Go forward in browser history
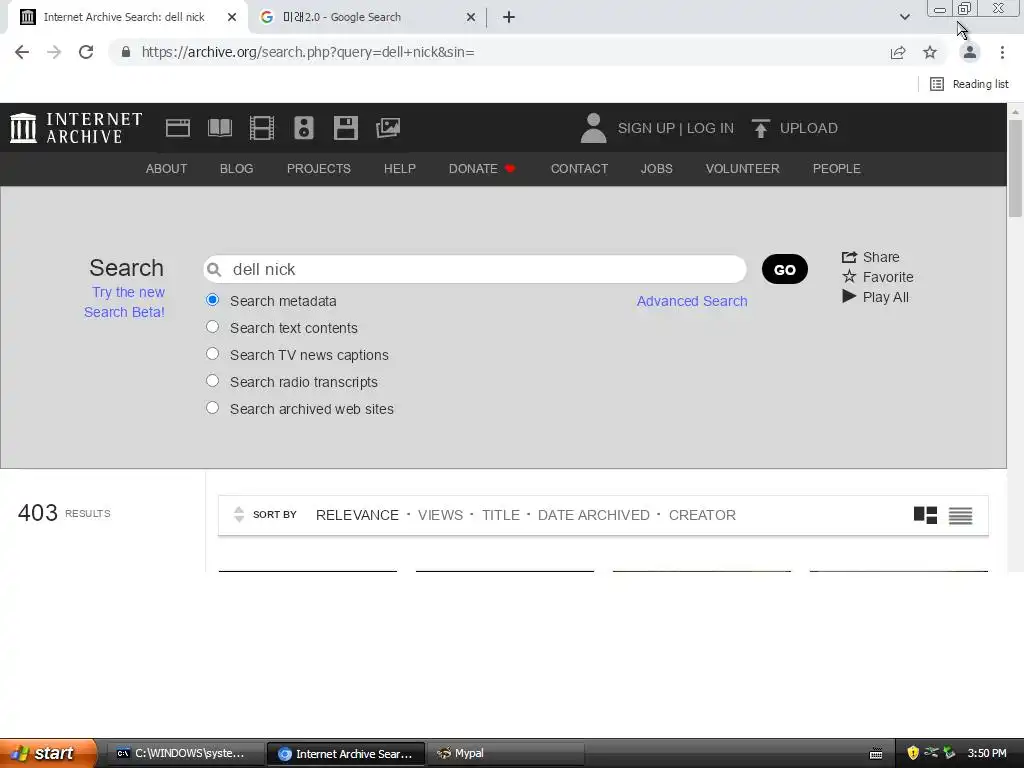This screenshot has height=768, width=1024. coord(54,52)
